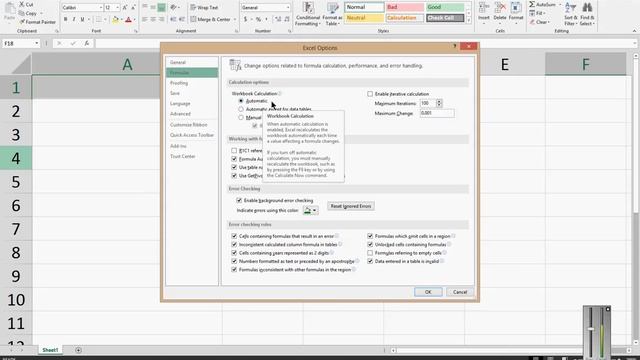The height and width of the screenshot is (360, 640).
Task: Open the Font dialog launcher
Action: (x=136, y=31)
